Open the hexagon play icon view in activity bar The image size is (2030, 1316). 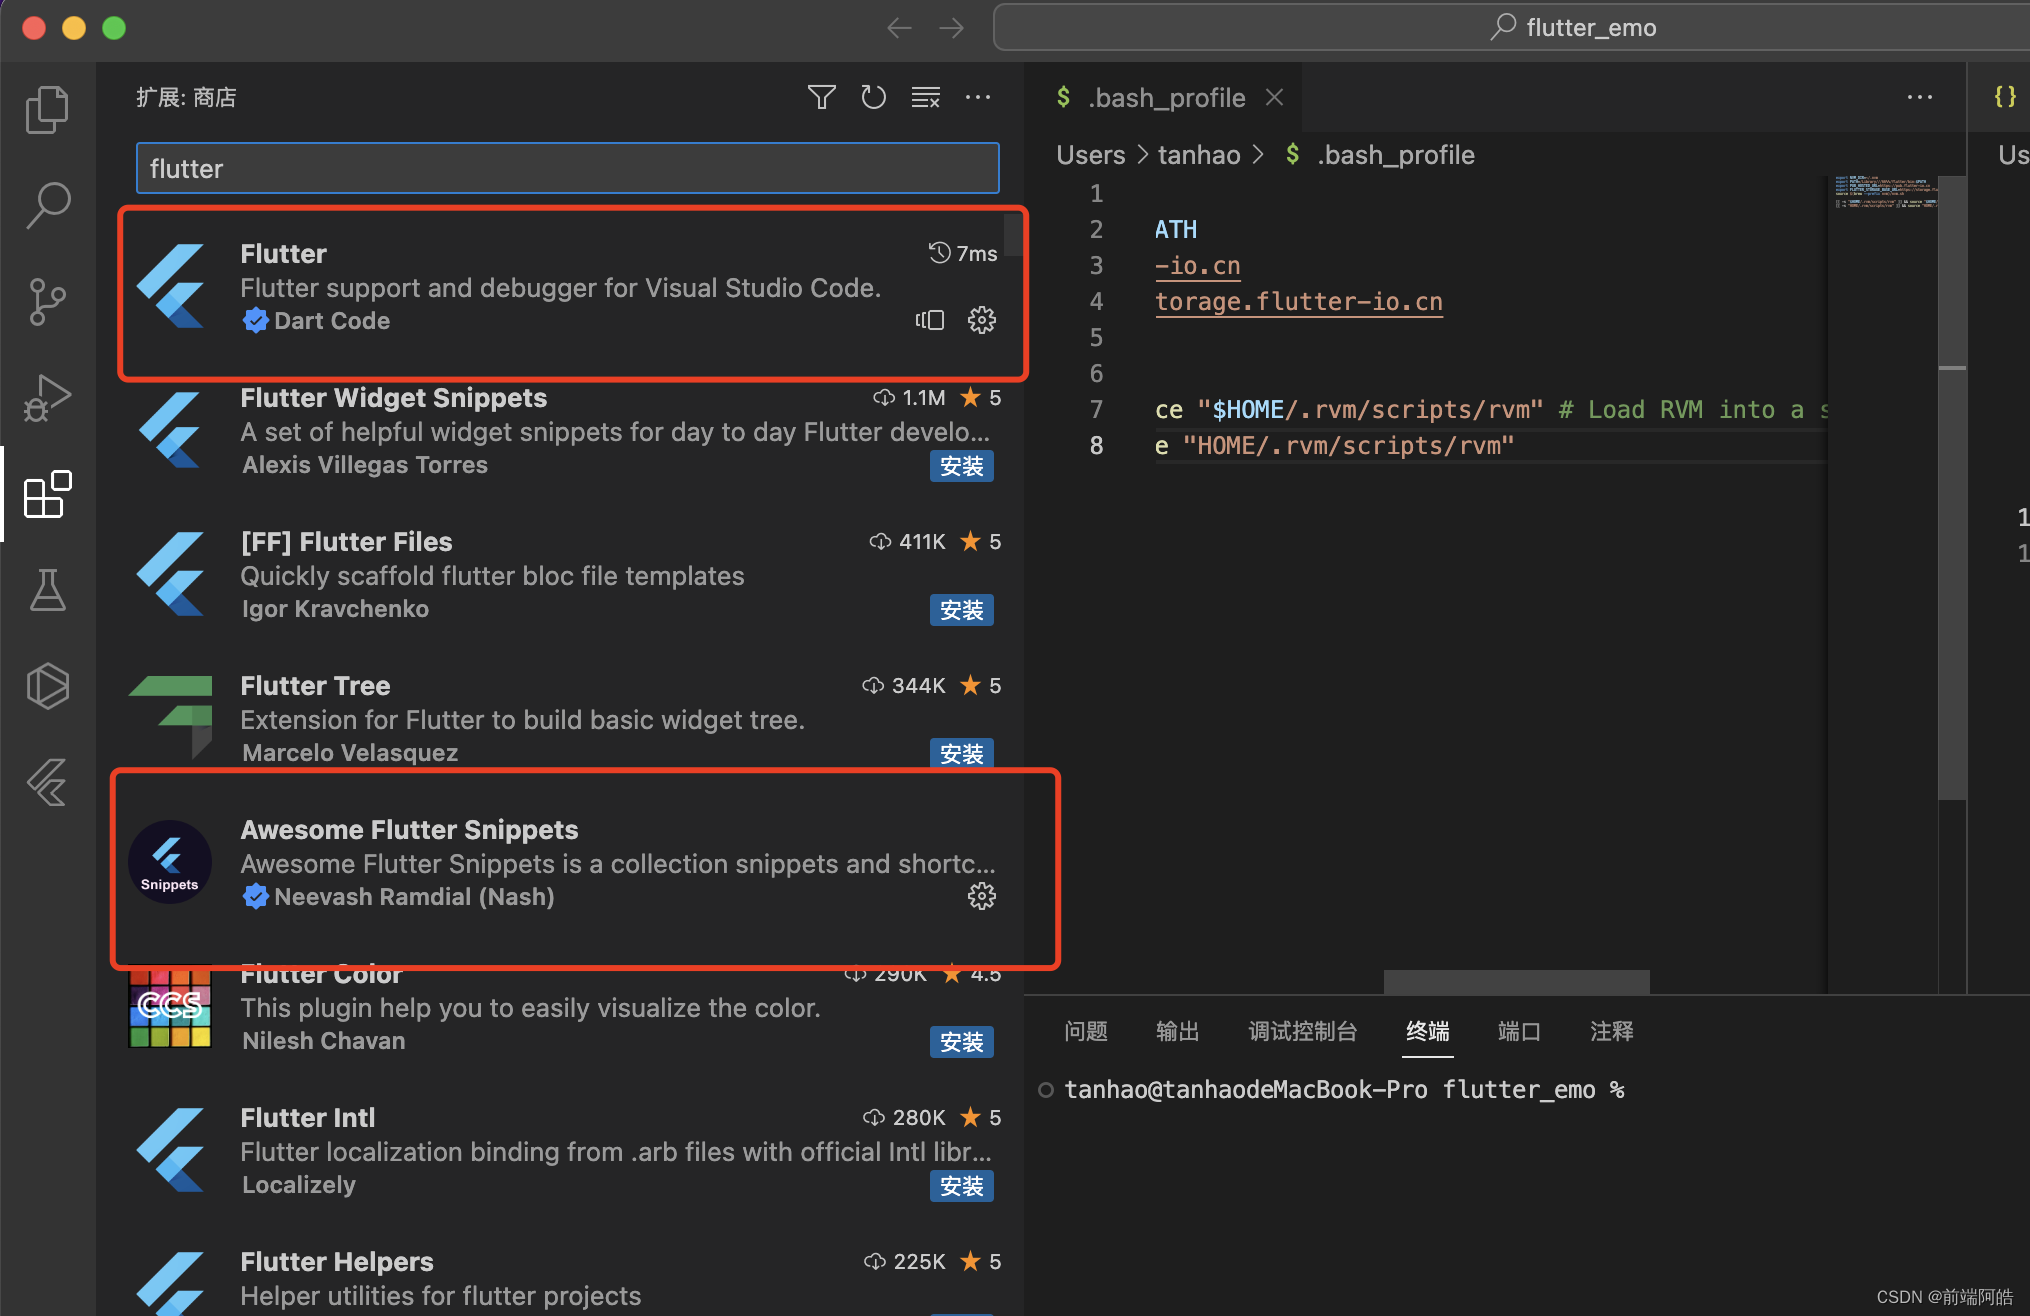pos(47,686)
